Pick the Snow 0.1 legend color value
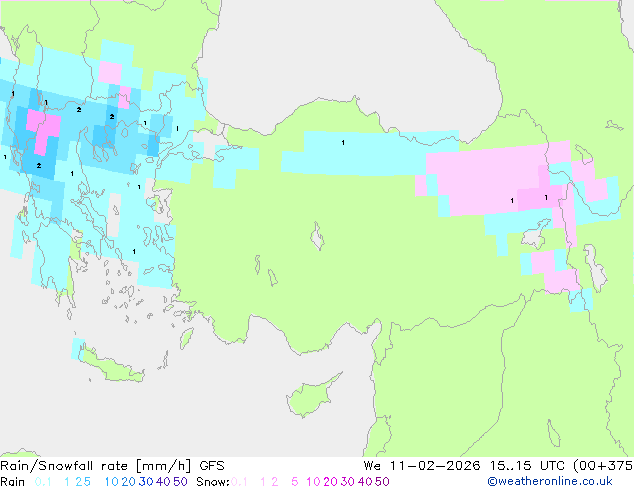 pyautogui.click(x=239, y=482)
